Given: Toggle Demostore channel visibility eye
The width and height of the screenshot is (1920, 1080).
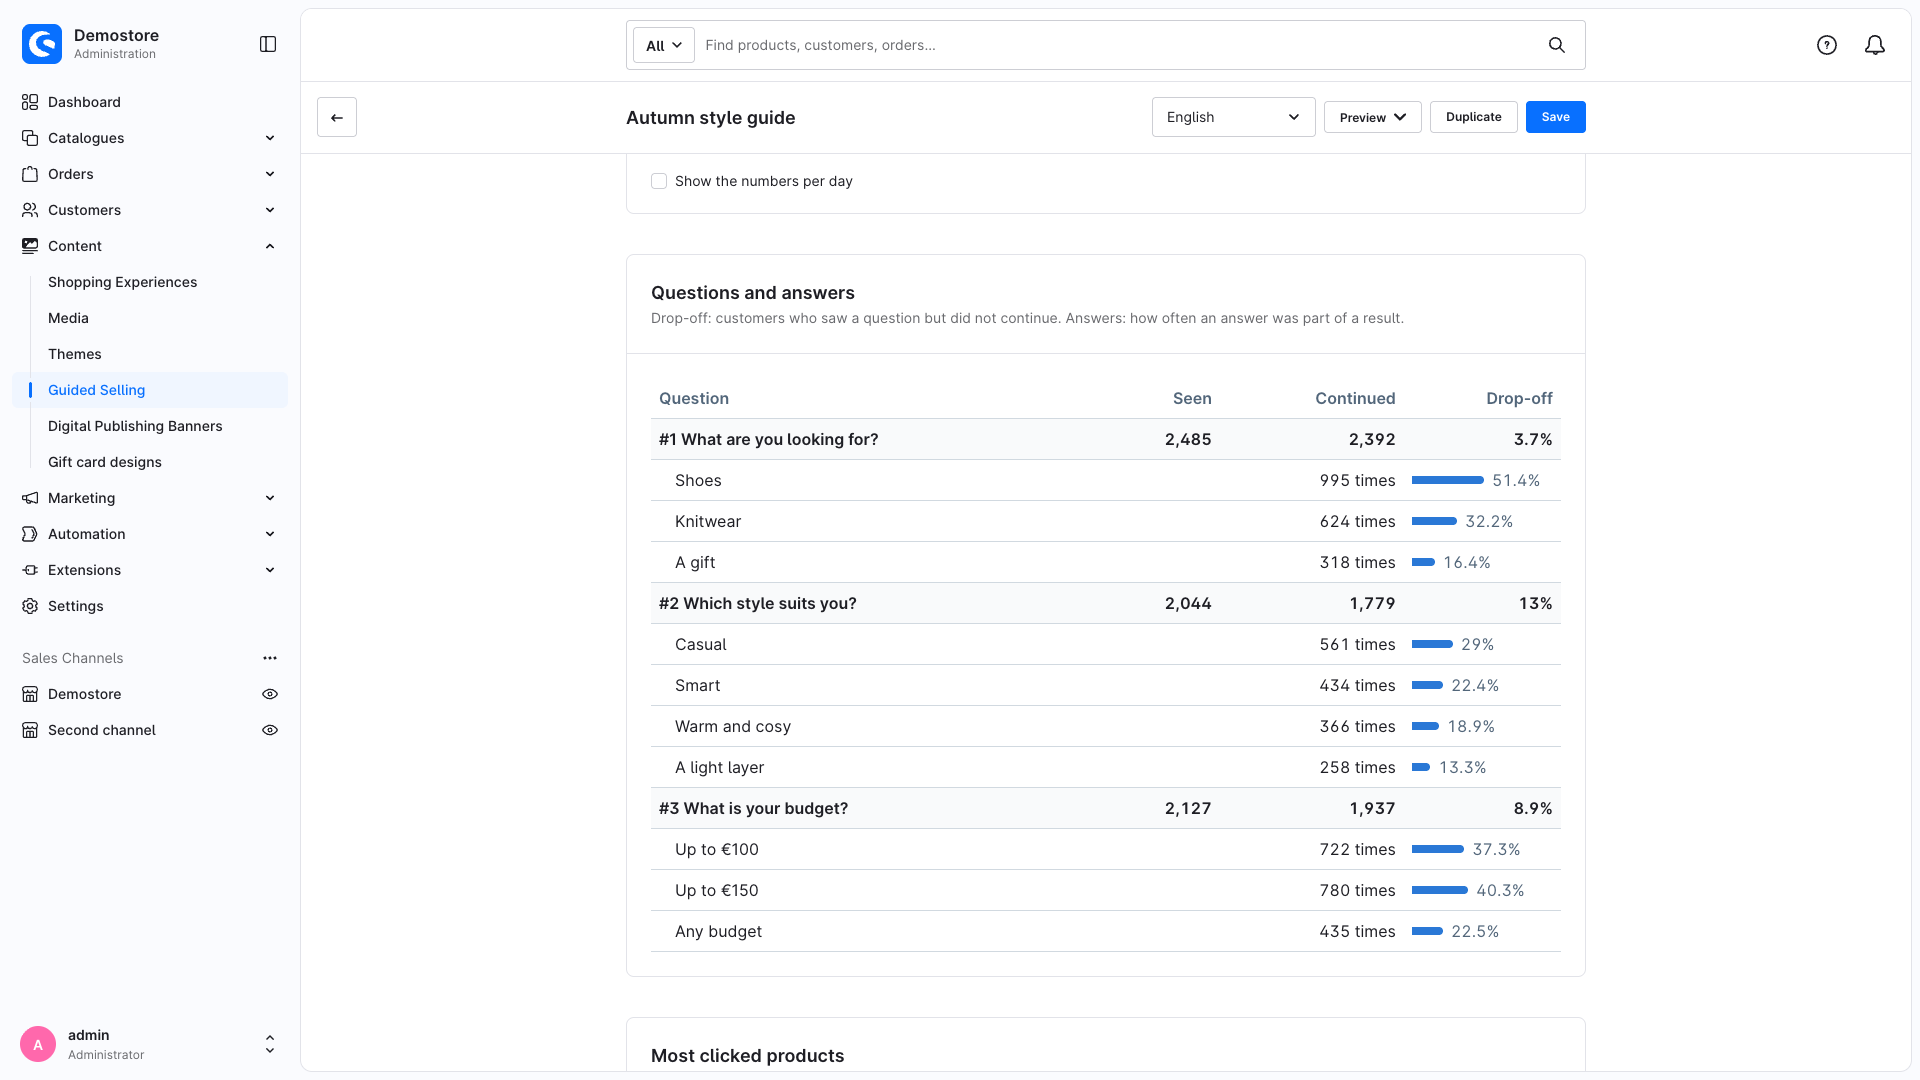Looking at the screenshot, I should [x=270, y=694].
